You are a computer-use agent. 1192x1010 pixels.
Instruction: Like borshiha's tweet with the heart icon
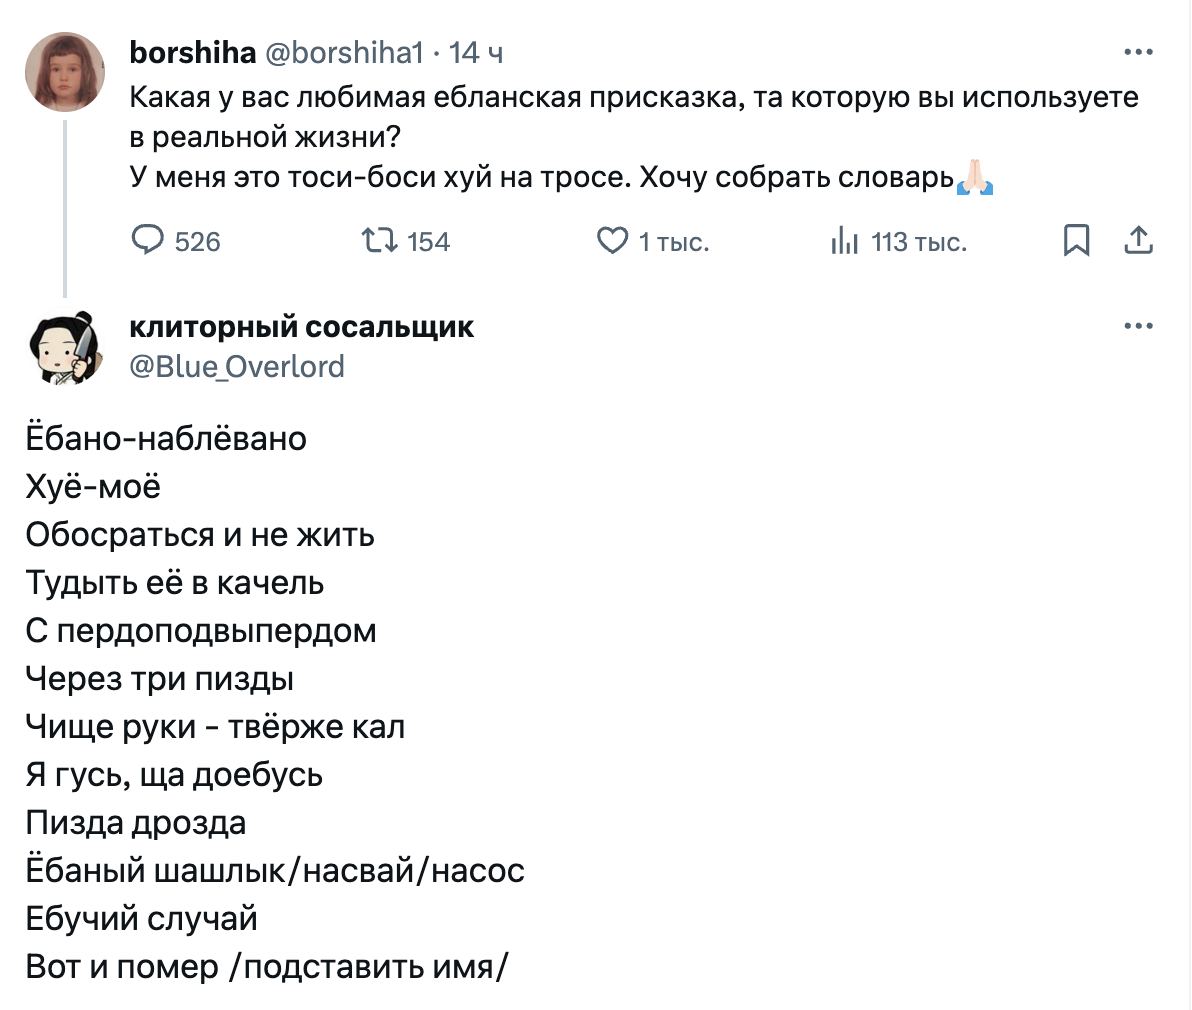pyautogui.click(x=611, y=241)
